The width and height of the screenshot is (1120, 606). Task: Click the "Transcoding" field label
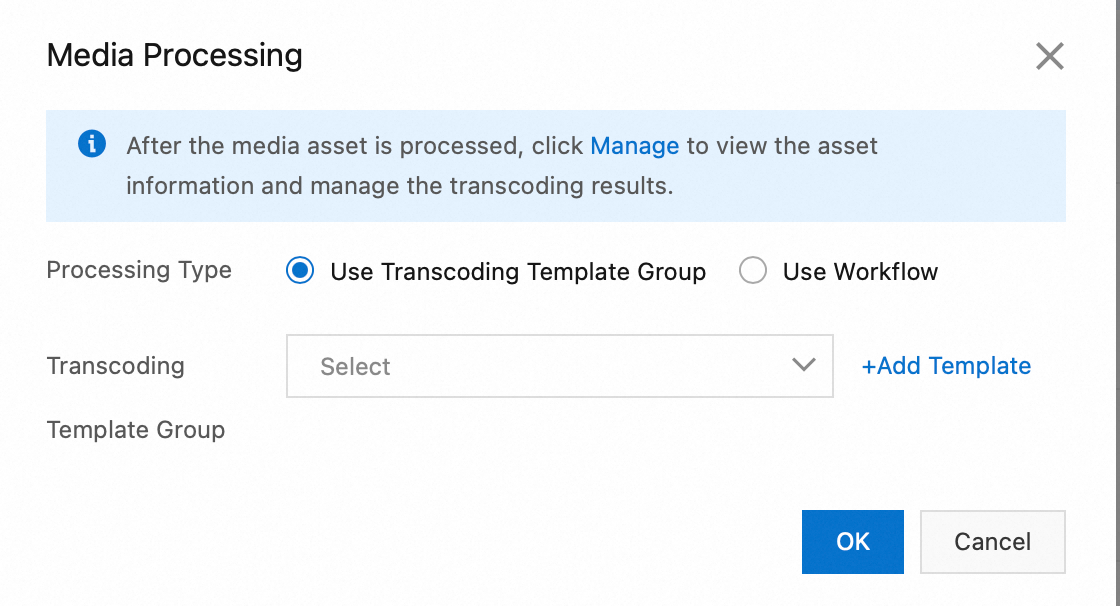pyautogui.click(x=115, y=366)
